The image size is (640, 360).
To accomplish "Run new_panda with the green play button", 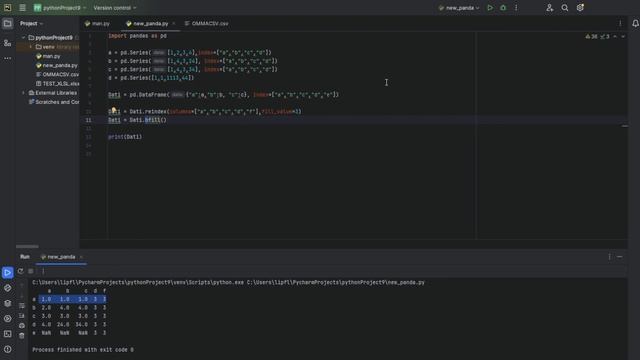I will [490, 8].
